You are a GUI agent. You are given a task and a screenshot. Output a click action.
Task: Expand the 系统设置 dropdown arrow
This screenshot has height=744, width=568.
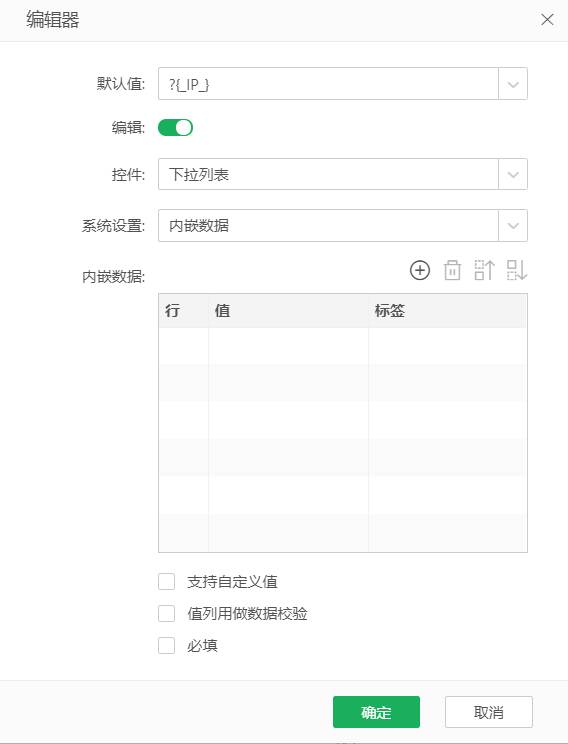513,225
